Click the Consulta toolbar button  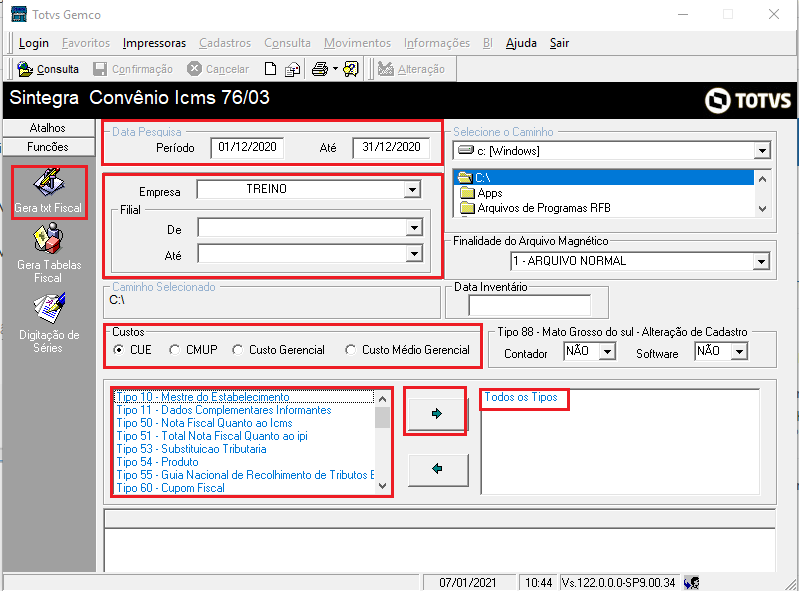pyautogui.click(x=48, y=69)
